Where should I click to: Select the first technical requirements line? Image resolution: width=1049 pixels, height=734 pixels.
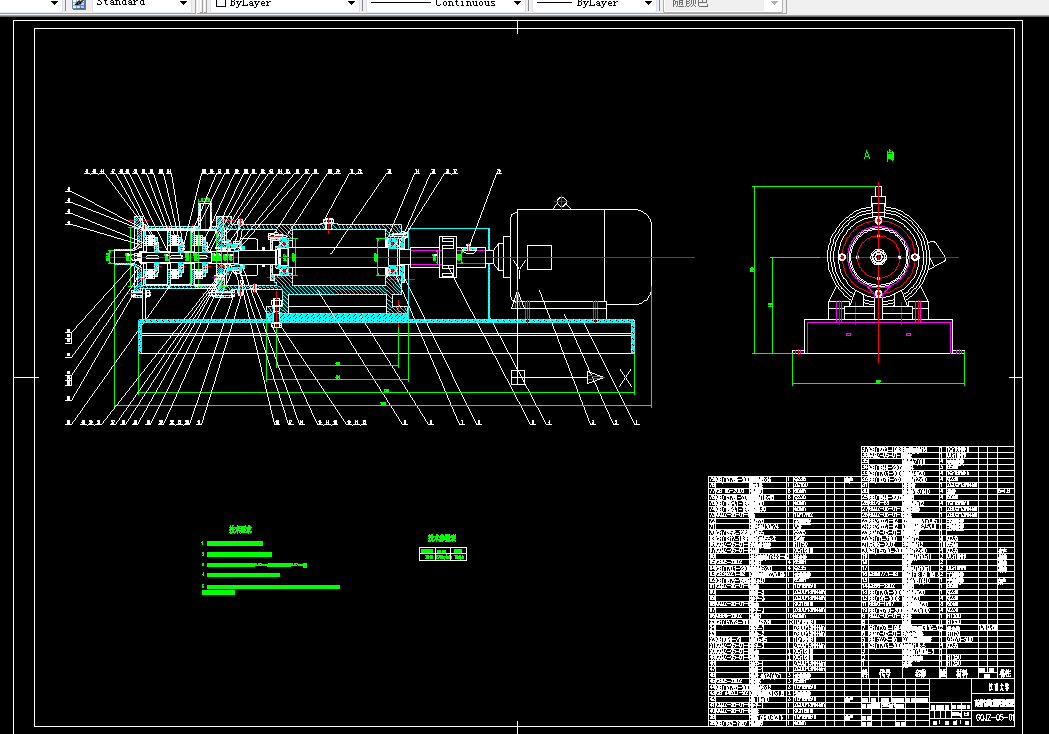tap(233, 543)
